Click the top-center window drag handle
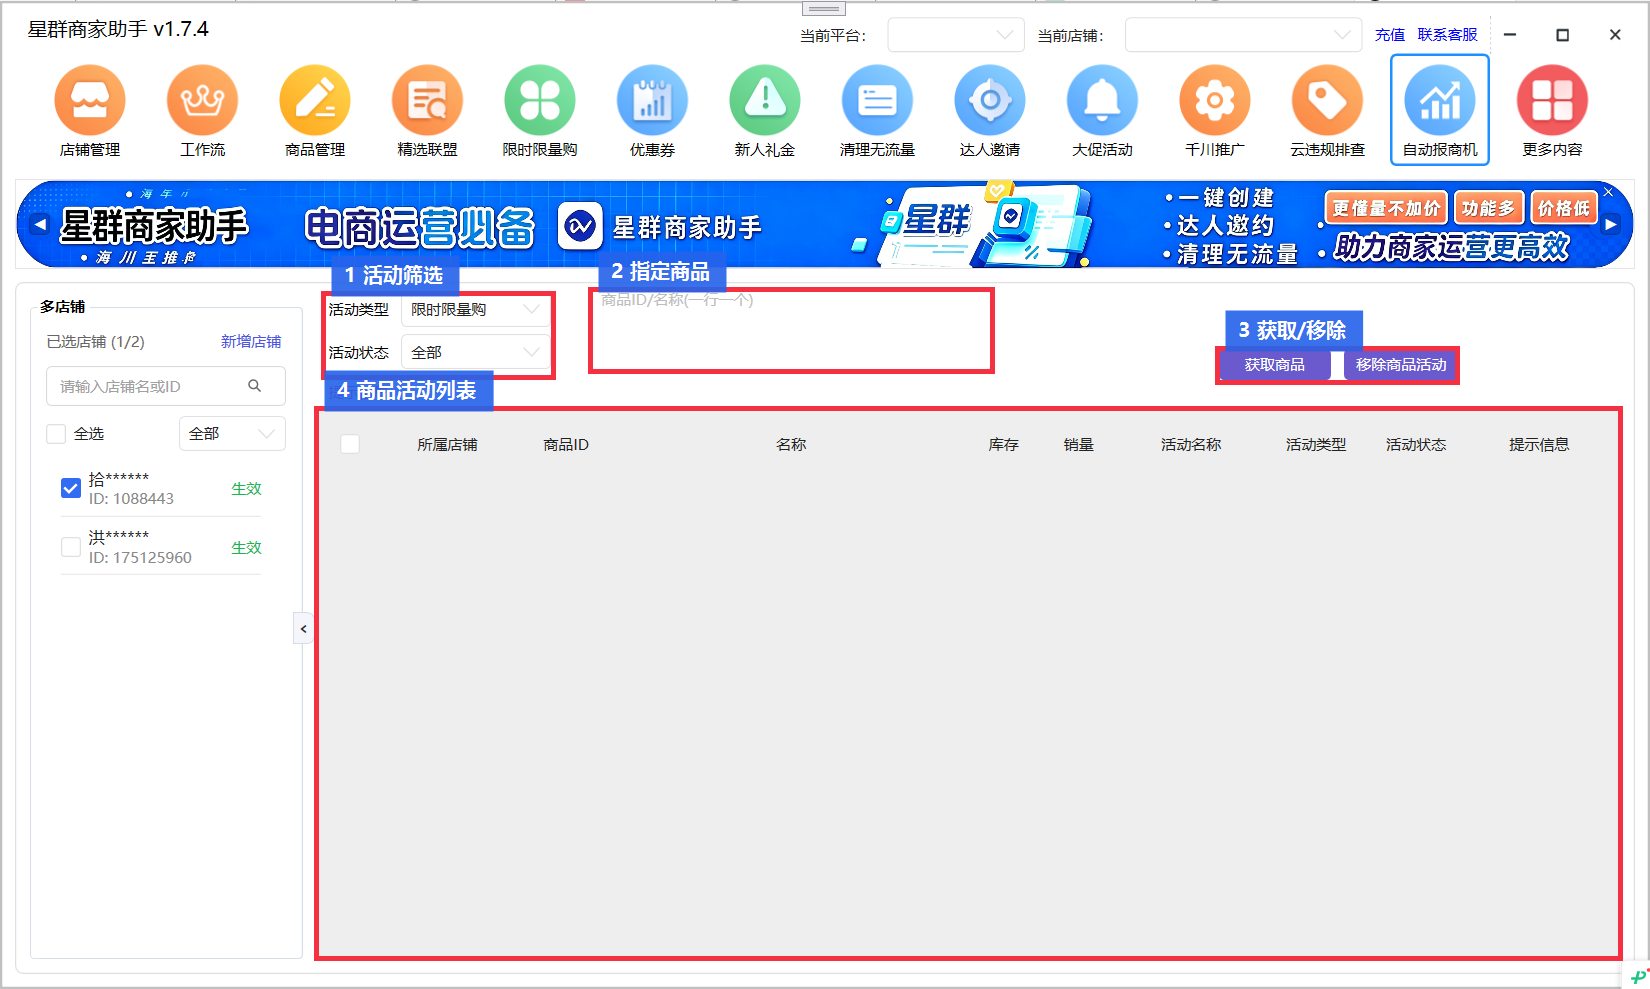 tap(824, 9)
